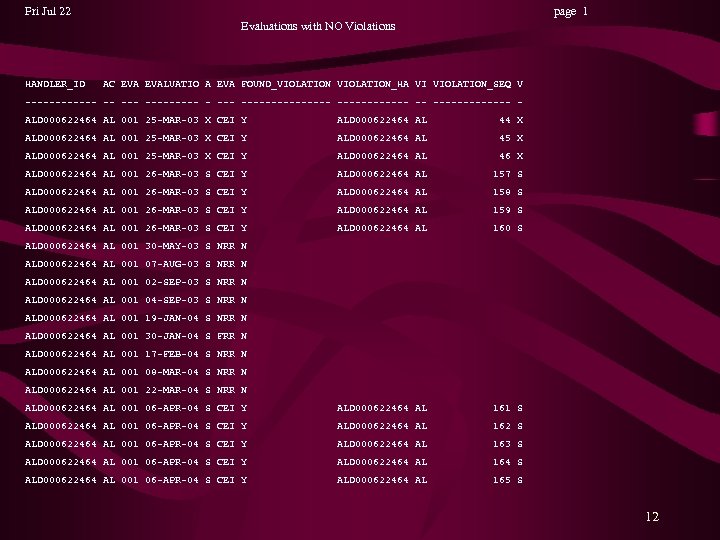
Task: Click the FRR evaluation type in 30-JAN-04 row
Action: [225, 336]
